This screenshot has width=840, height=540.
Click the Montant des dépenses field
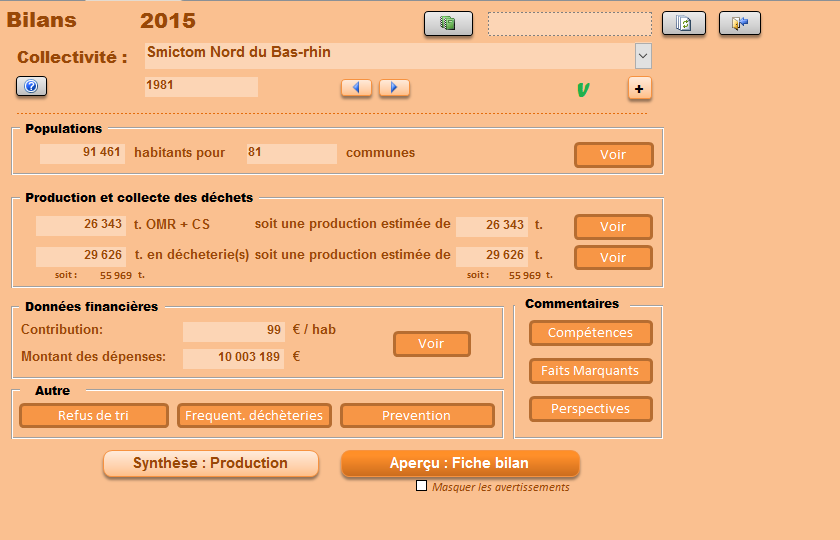[x=233, y=357]
